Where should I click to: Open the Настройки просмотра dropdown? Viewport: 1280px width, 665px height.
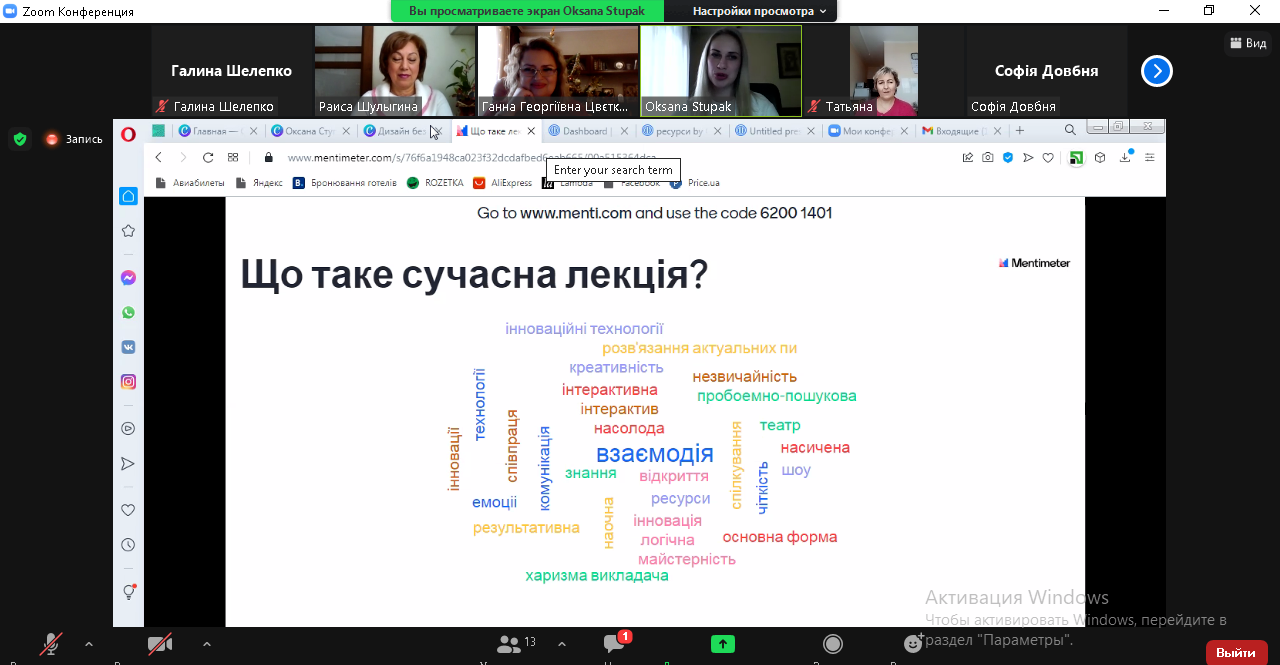[x=760, y=11]
